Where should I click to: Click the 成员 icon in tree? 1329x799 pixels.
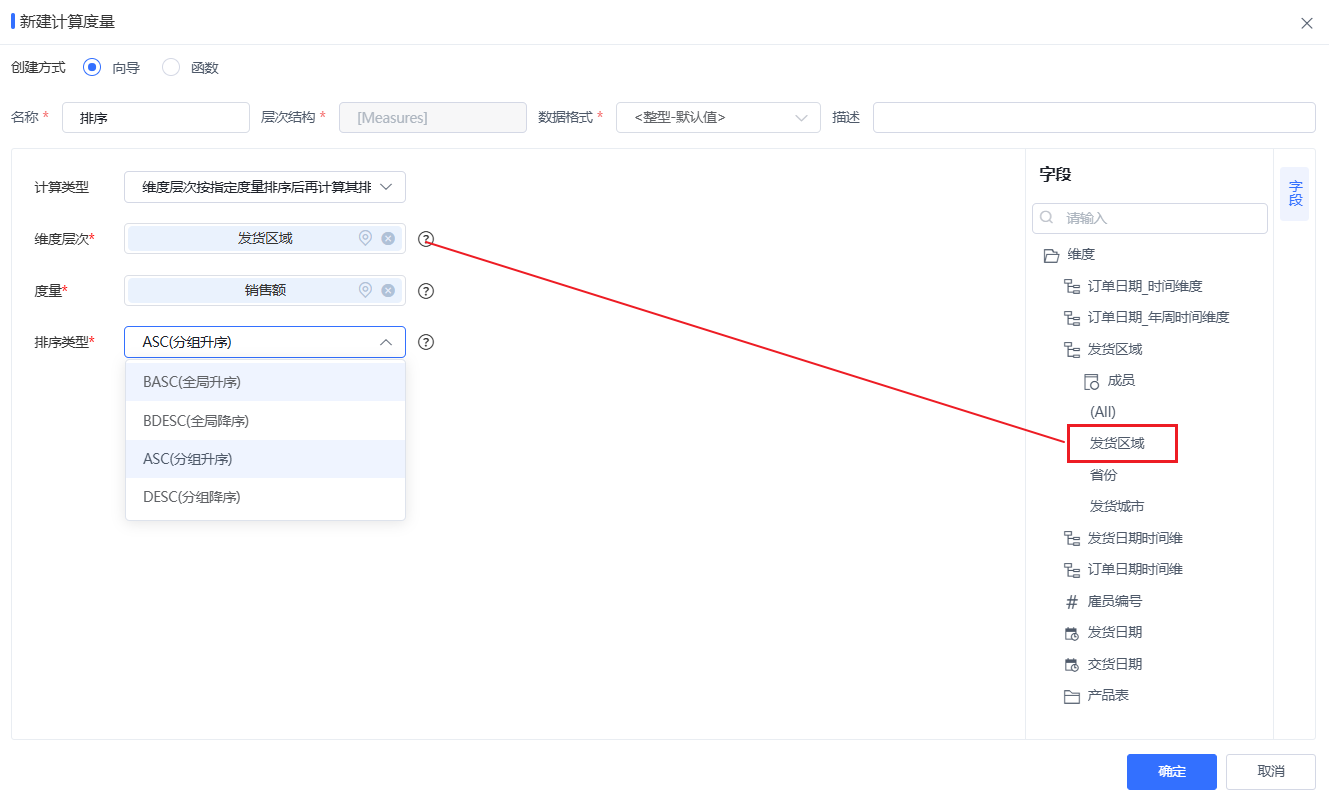coord(1092,381)
